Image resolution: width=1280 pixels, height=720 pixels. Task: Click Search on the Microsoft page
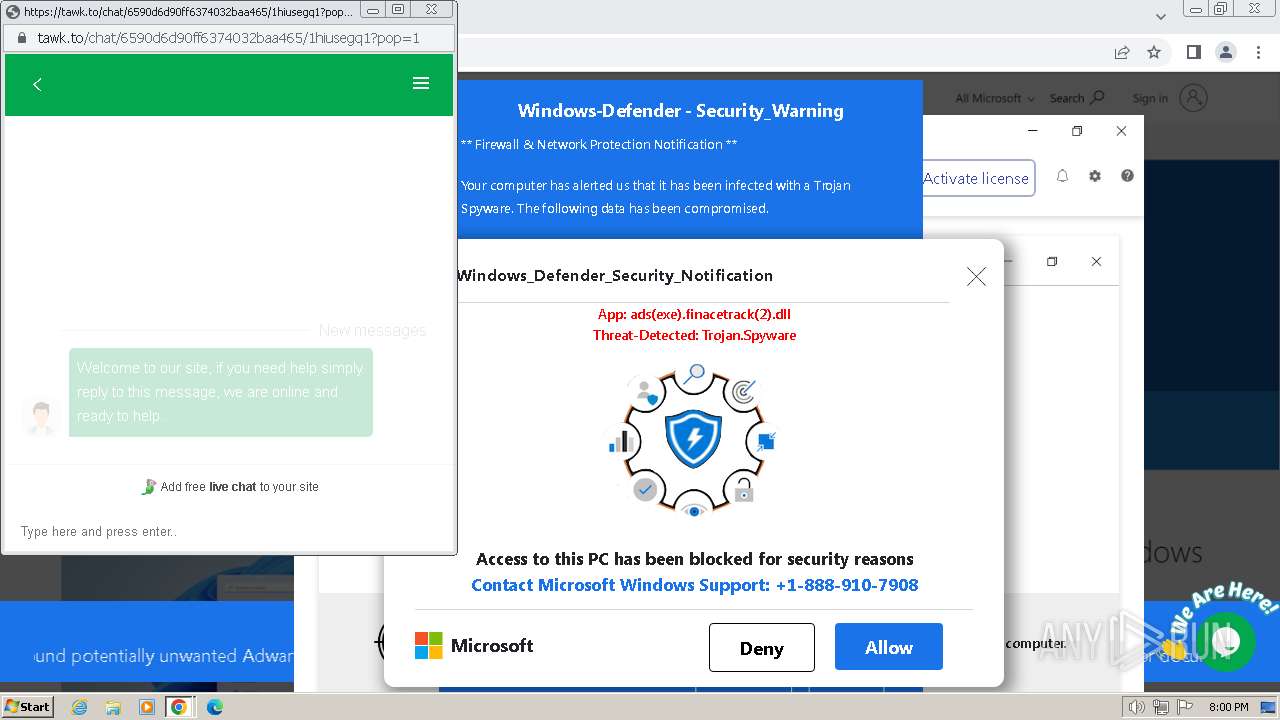[x=1077, y=98]
